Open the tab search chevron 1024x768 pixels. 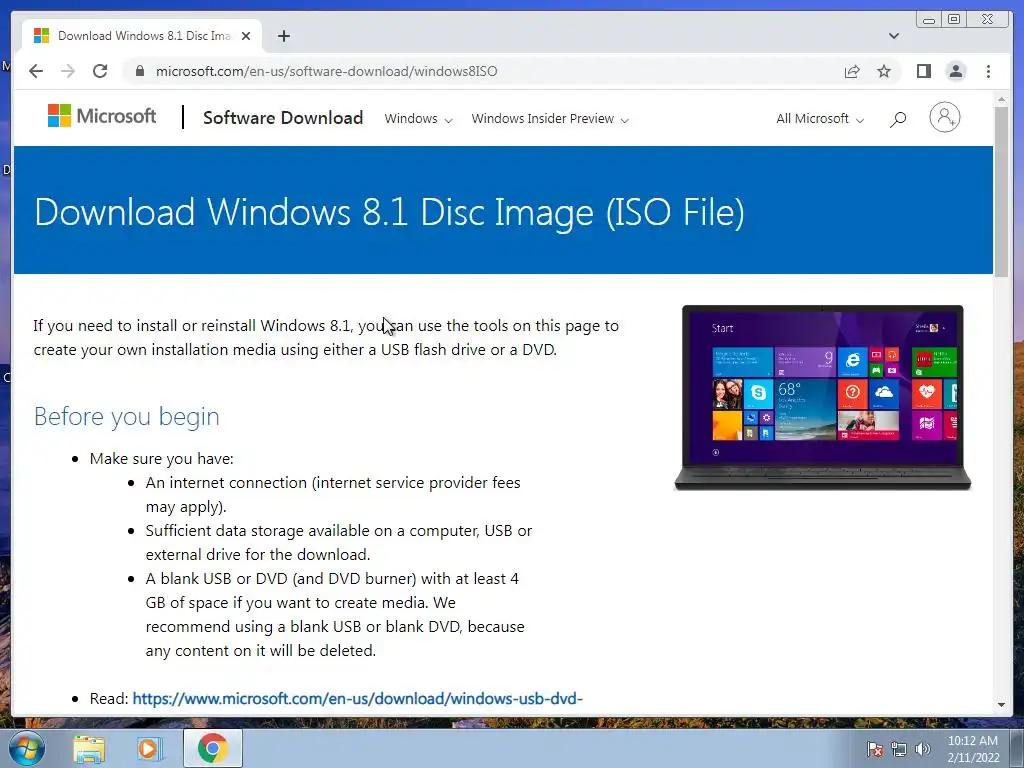(x=893, y=36)
